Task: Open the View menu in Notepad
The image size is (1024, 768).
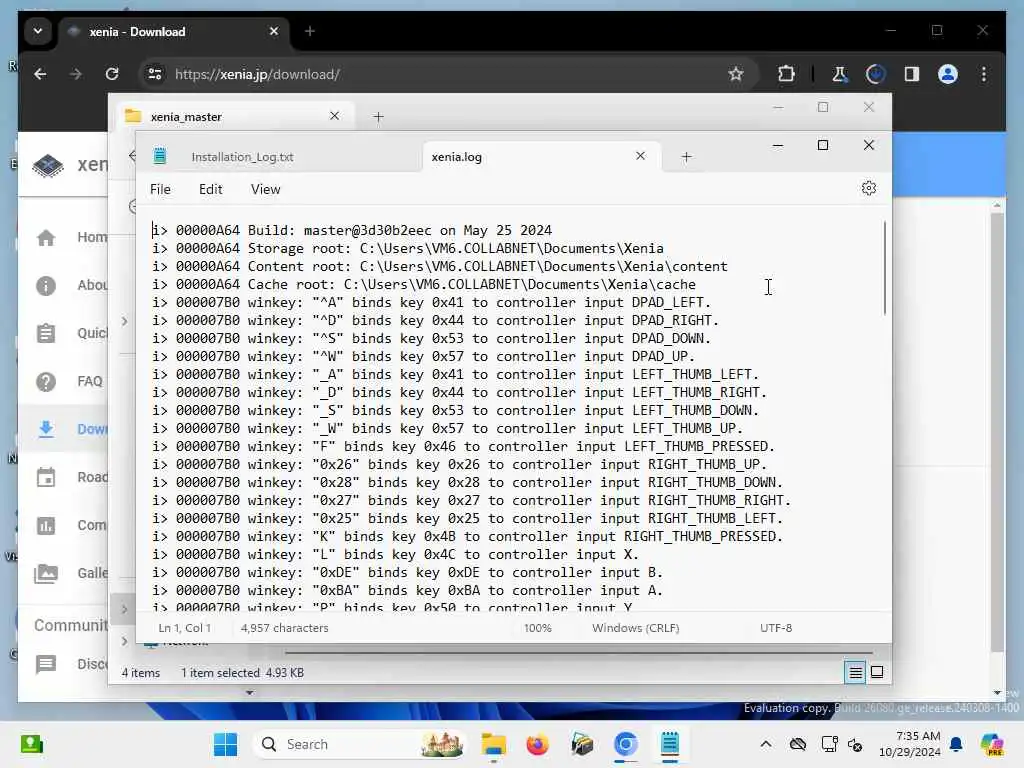Action: tap(265, 189)
